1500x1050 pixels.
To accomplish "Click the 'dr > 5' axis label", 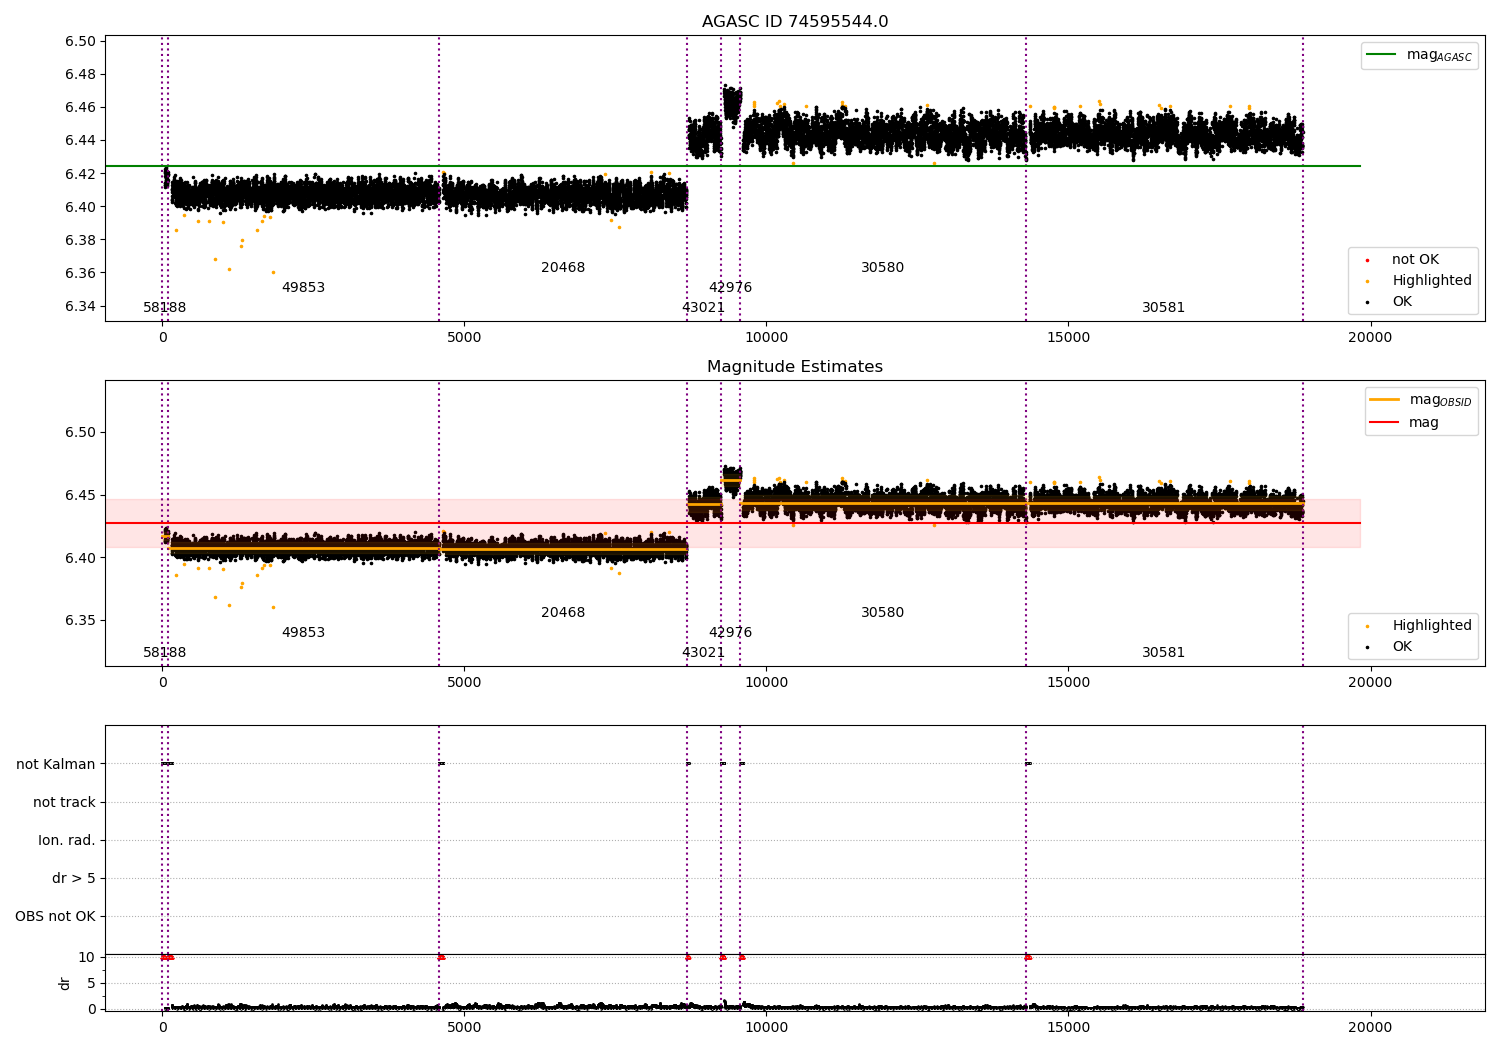I will 74,878.
